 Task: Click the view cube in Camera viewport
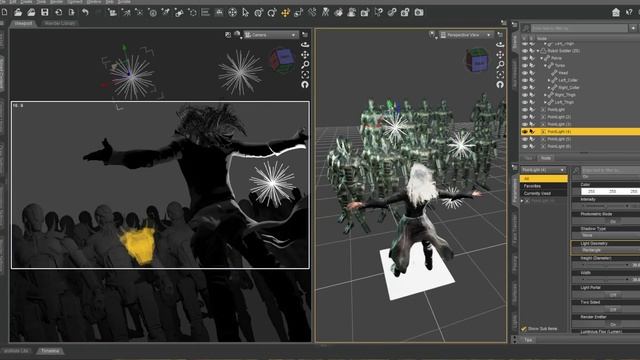click(x=282, y=60)
